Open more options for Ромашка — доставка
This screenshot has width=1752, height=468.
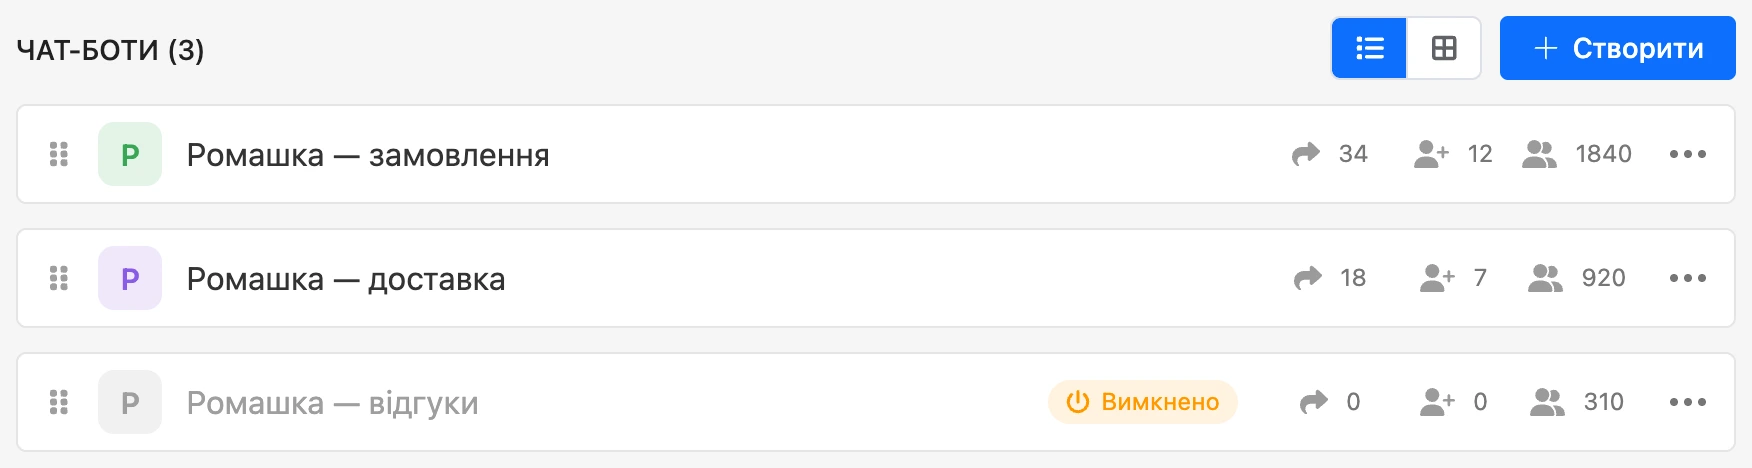pos(1687,278)
